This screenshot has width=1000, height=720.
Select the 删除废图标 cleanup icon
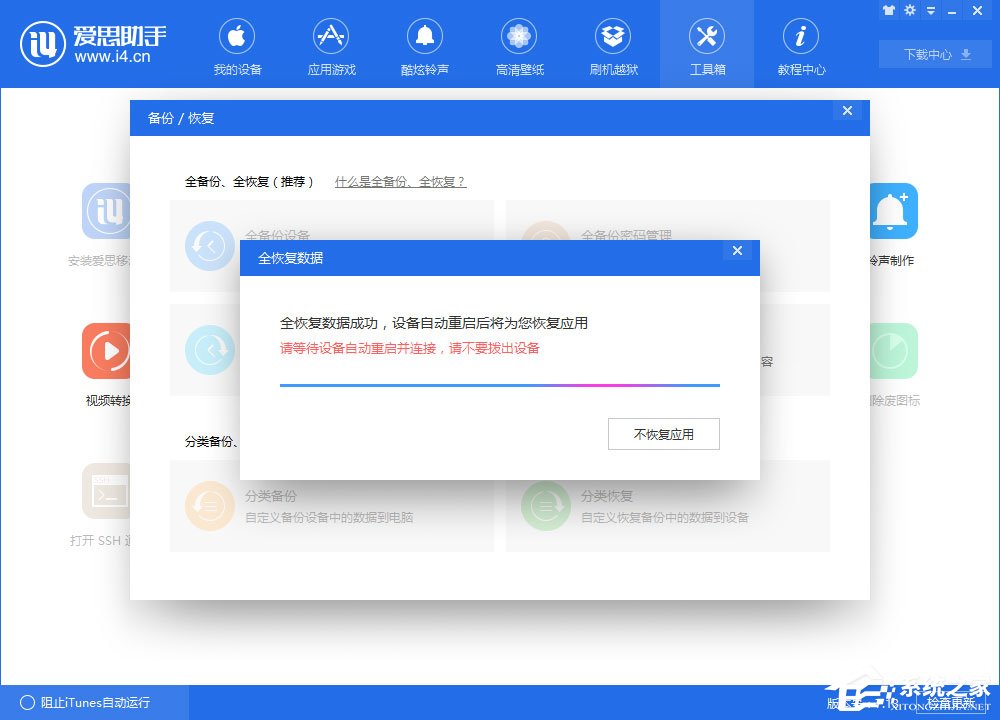[x=893, y=352]
